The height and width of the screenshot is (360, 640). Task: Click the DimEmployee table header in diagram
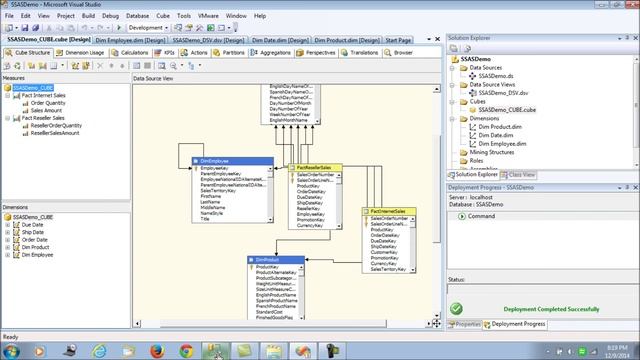pyautogui.click(x=233, y=161)
